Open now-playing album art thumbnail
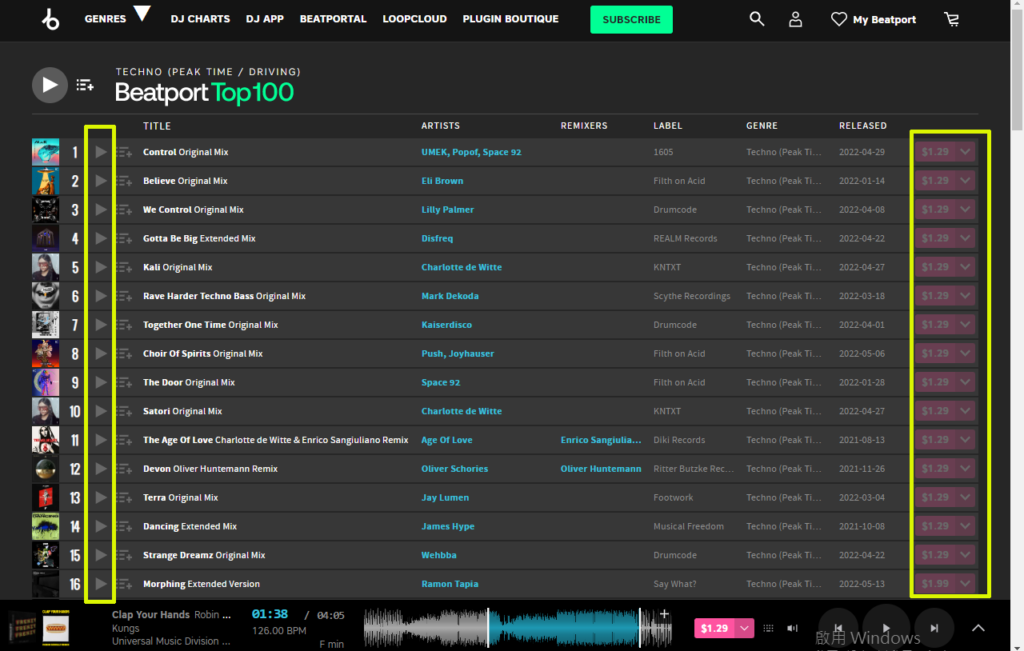 click(56, 629)
